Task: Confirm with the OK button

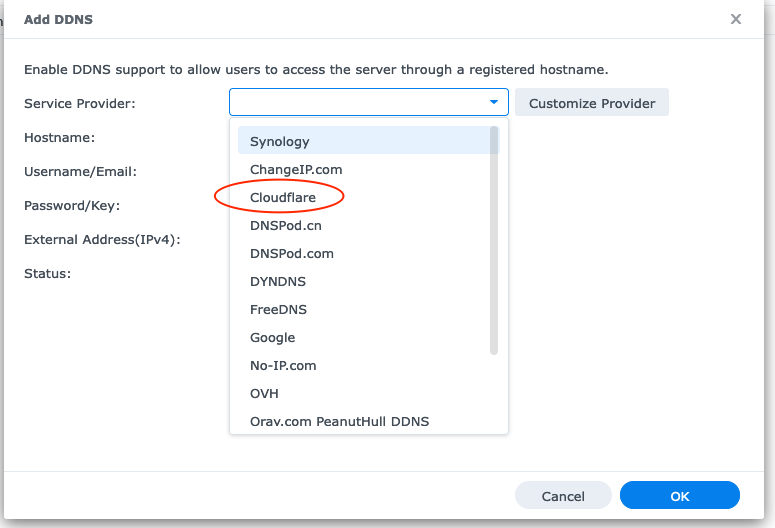Action: coord(680,496)
